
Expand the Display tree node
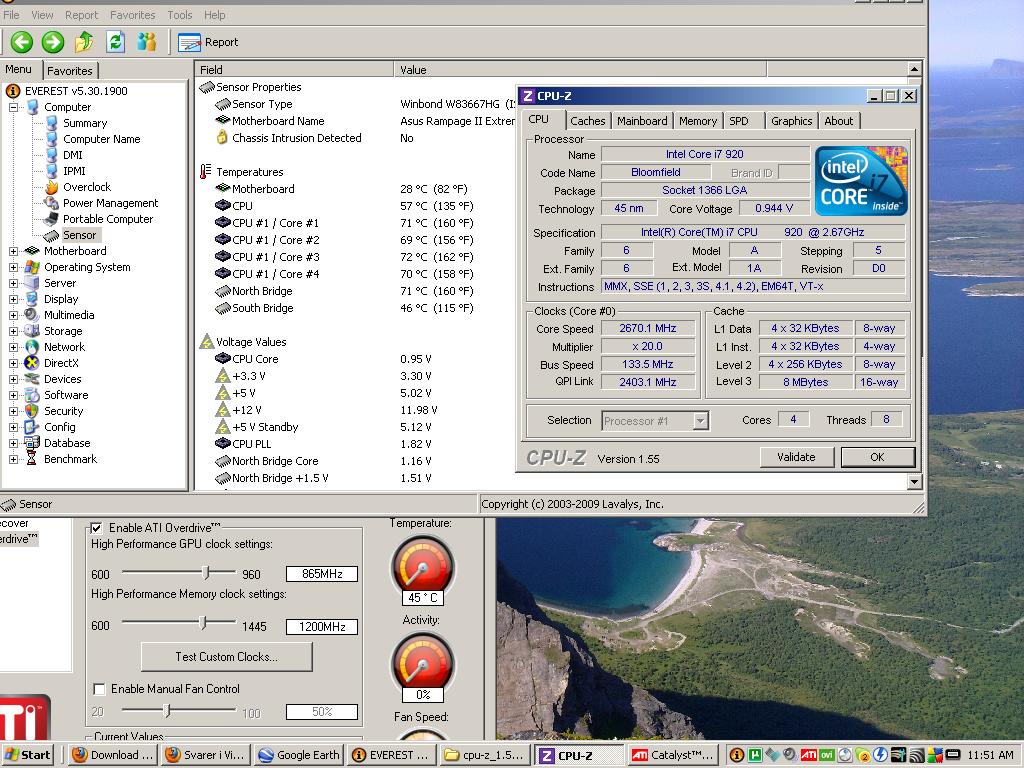pyautogui.click(x=13, y=299)
